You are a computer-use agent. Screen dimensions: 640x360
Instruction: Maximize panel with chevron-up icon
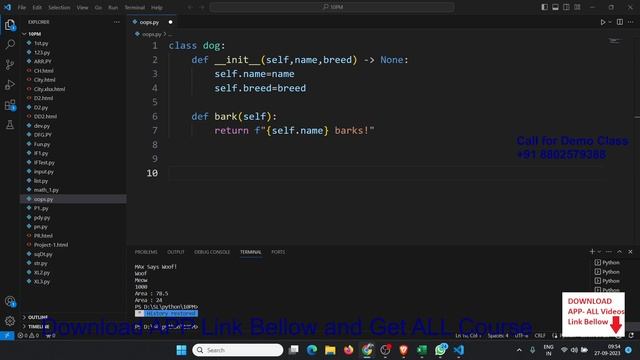coord(620,251)
